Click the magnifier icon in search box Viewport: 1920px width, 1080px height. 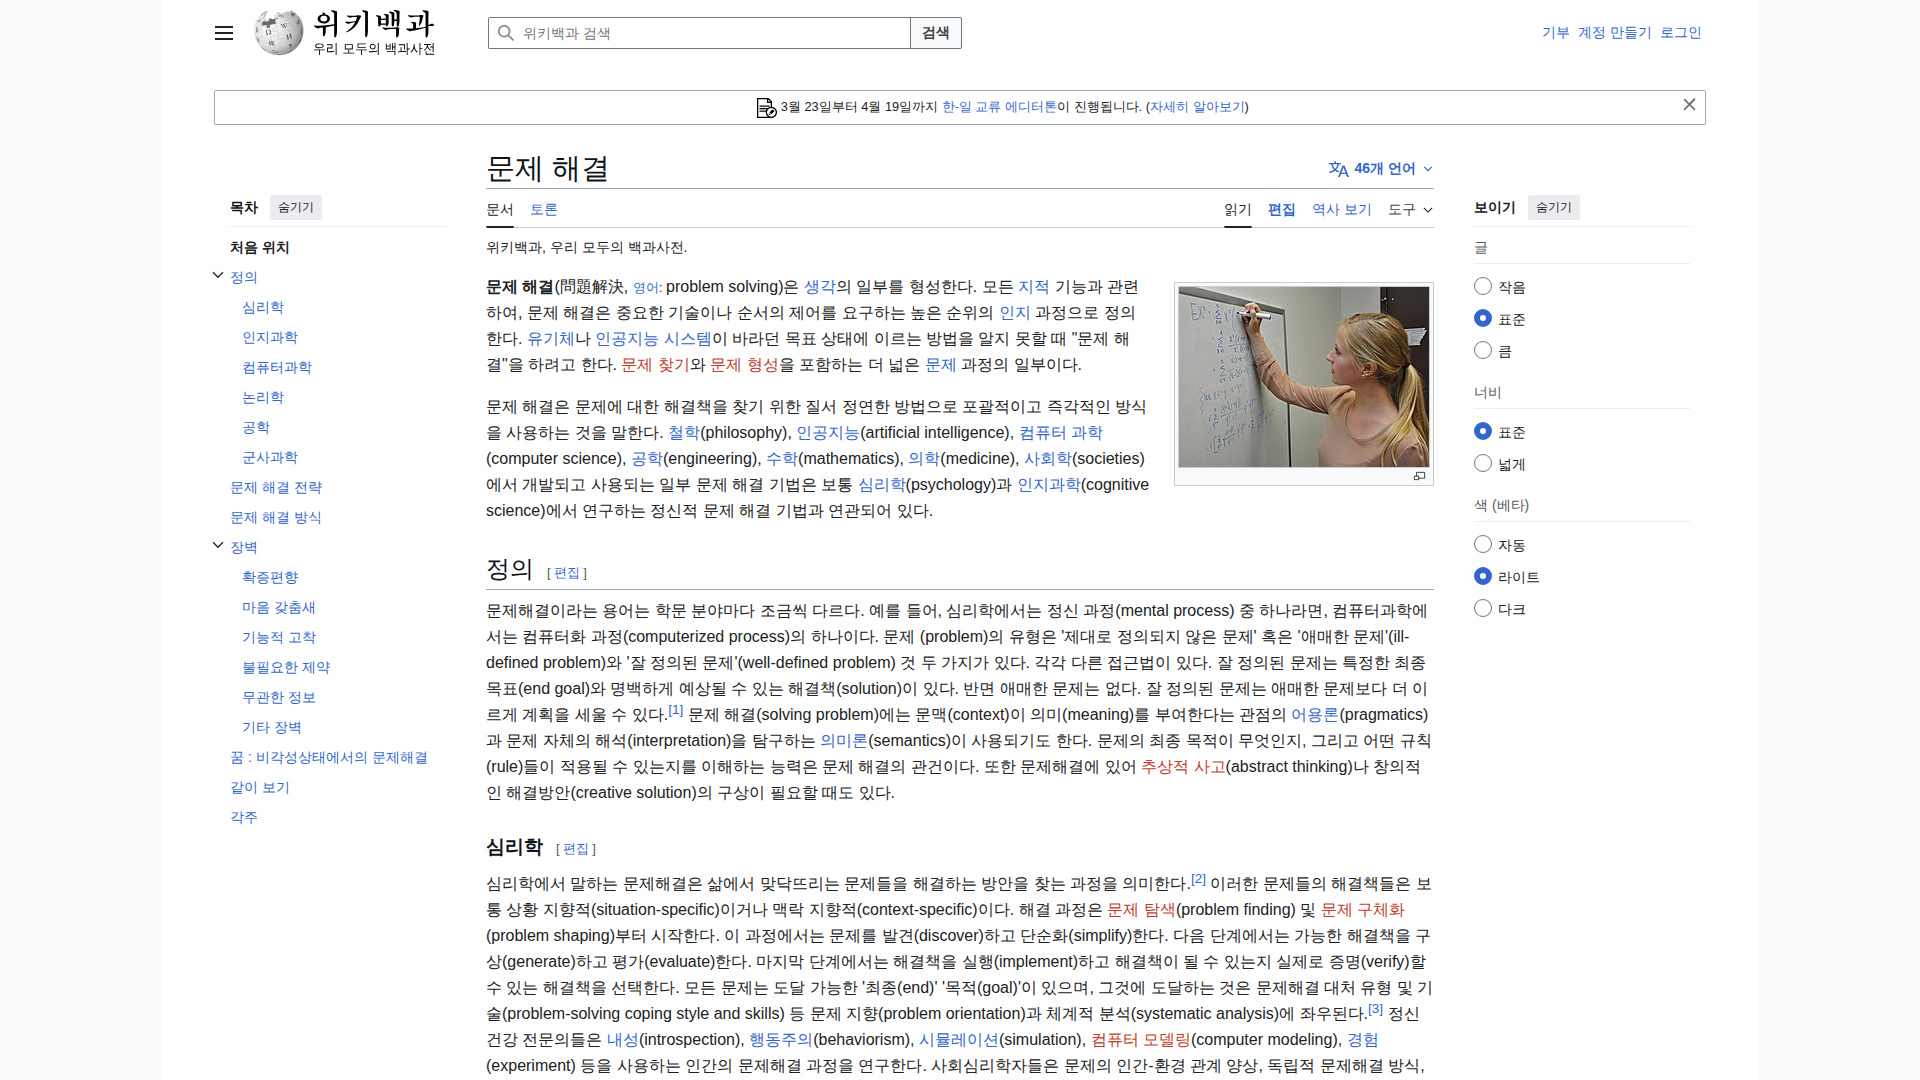click(x=506, y=33)
